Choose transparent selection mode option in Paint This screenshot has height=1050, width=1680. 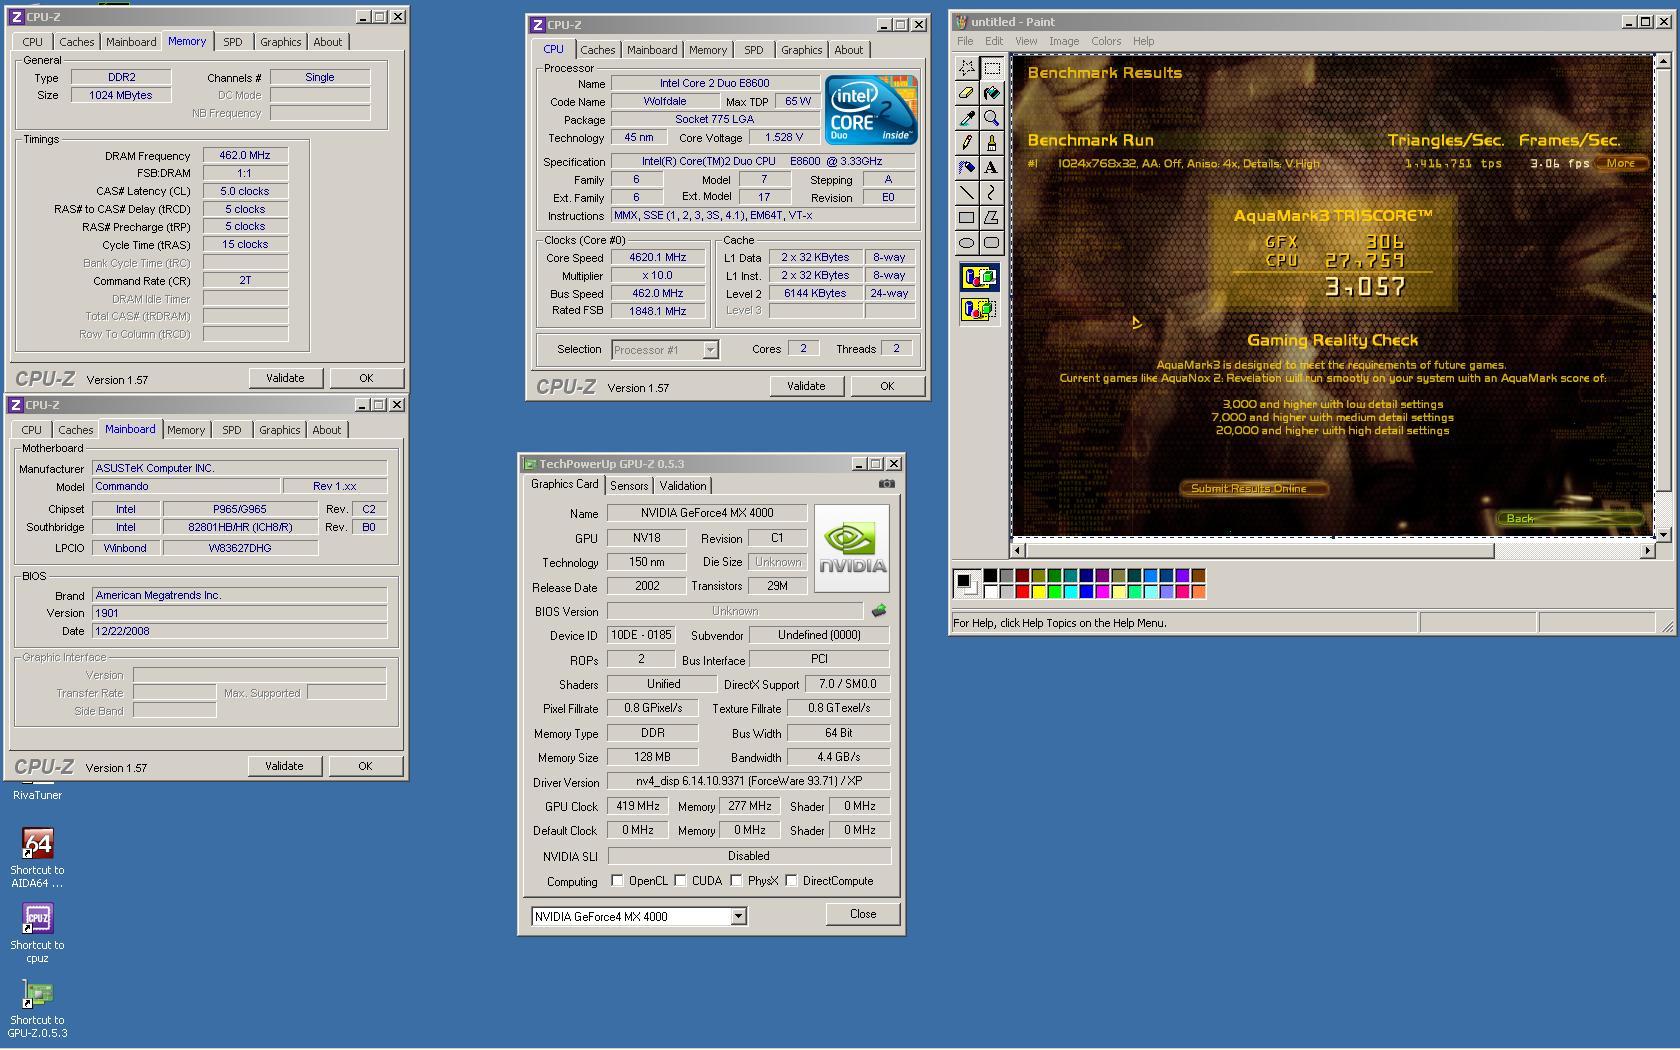coord(979,309)
